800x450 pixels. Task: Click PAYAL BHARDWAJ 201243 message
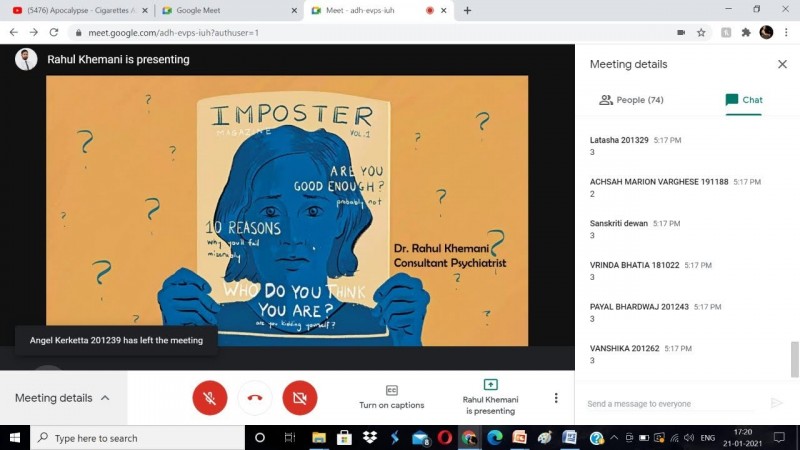[x=656, y=313]
